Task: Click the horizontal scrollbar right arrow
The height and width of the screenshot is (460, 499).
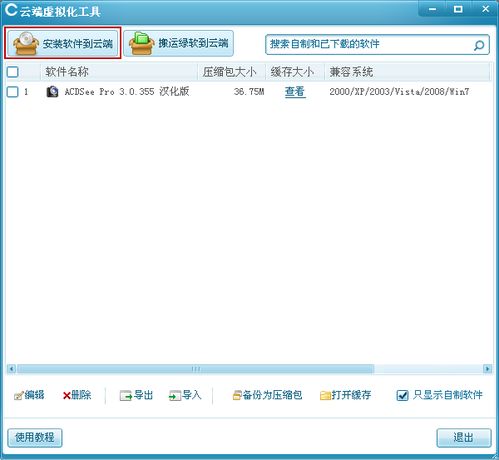Action: point(487,369)
